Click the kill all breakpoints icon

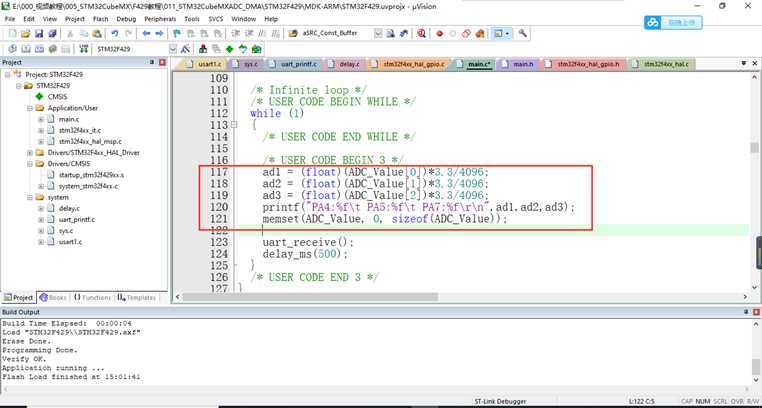pyautogui.click(x=480, y=34)
